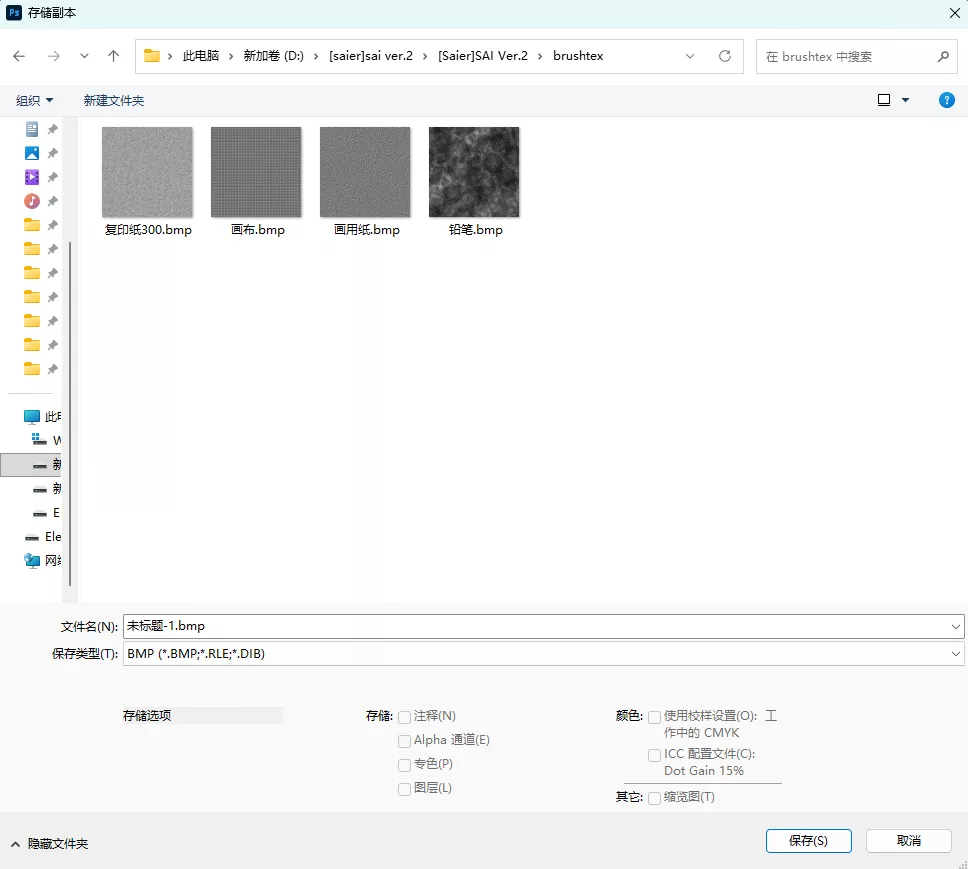Enable the Alpha 通道 checkbox
The height and width of the screenshot is (869, 968).
[405, 741]
